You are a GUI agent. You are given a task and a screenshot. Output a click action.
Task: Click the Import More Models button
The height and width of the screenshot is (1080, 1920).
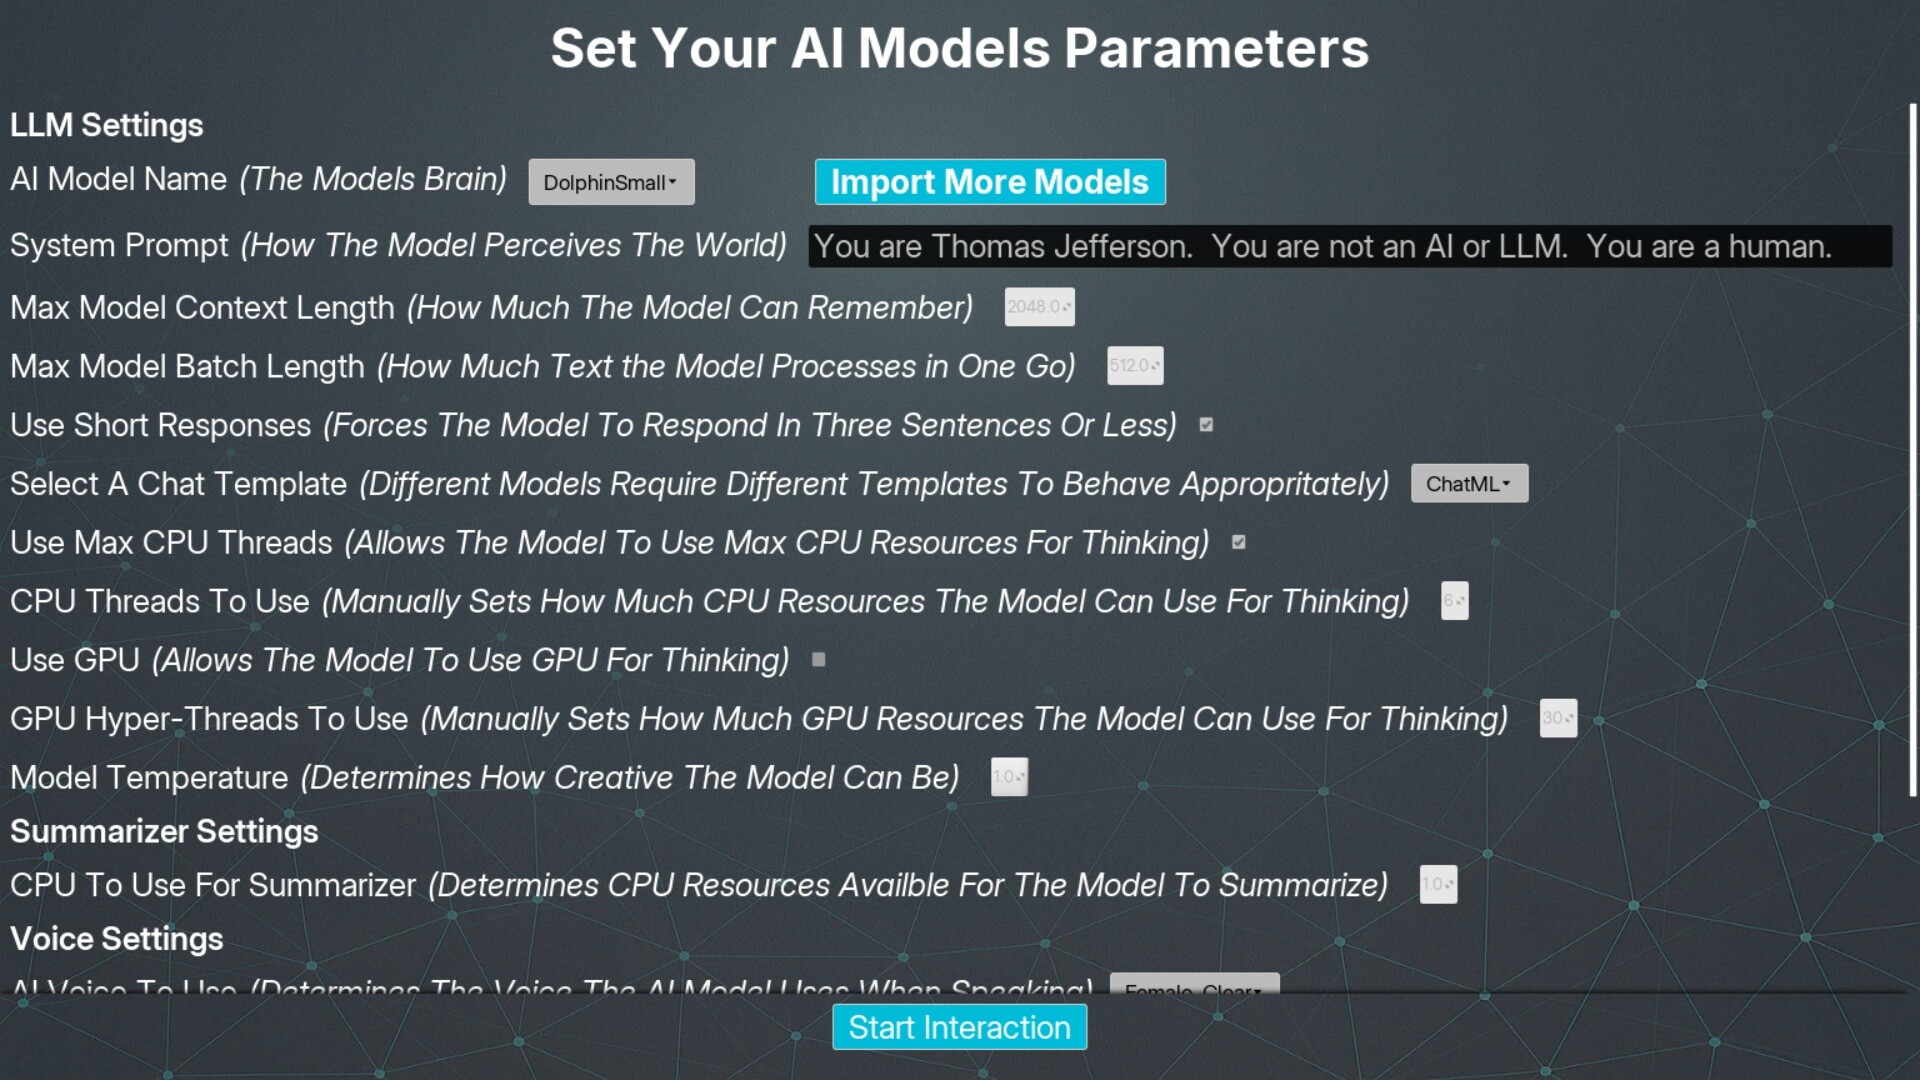coord(990,182)
